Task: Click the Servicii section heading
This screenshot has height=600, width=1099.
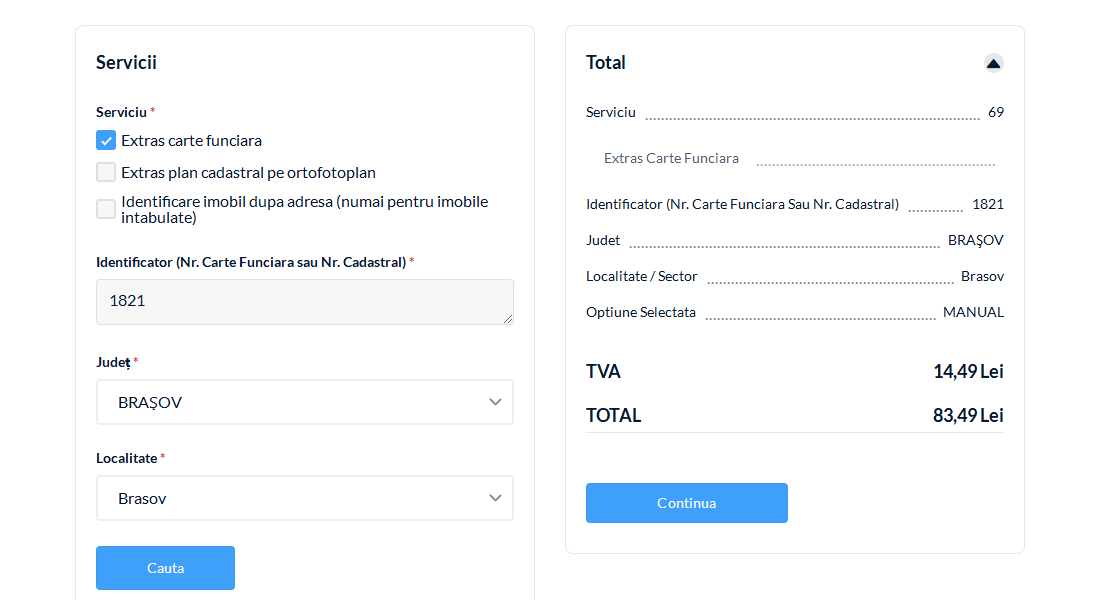Action: point(126,63)
